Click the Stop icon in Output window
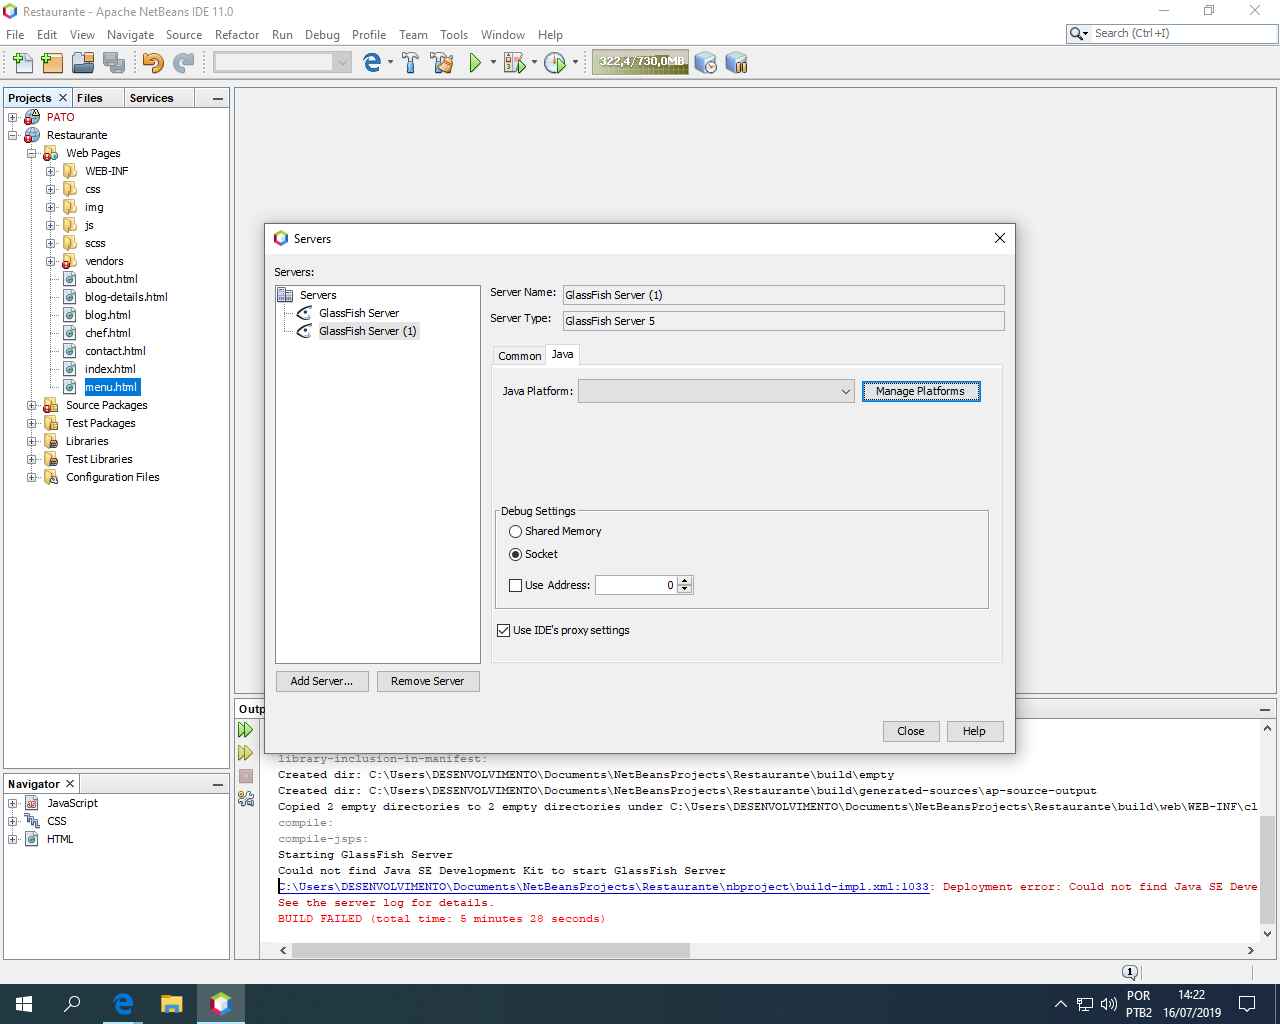1280x1024 pixels. (x=246, y=776)
